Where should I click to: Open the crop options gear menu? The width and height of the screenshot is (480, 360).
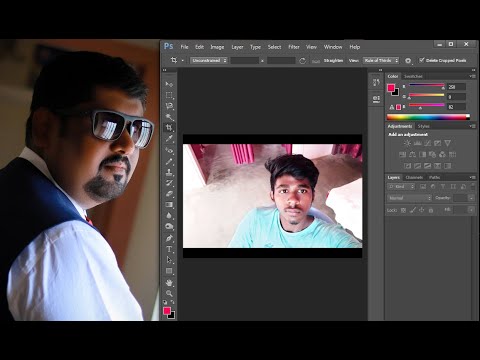[408, 60]
